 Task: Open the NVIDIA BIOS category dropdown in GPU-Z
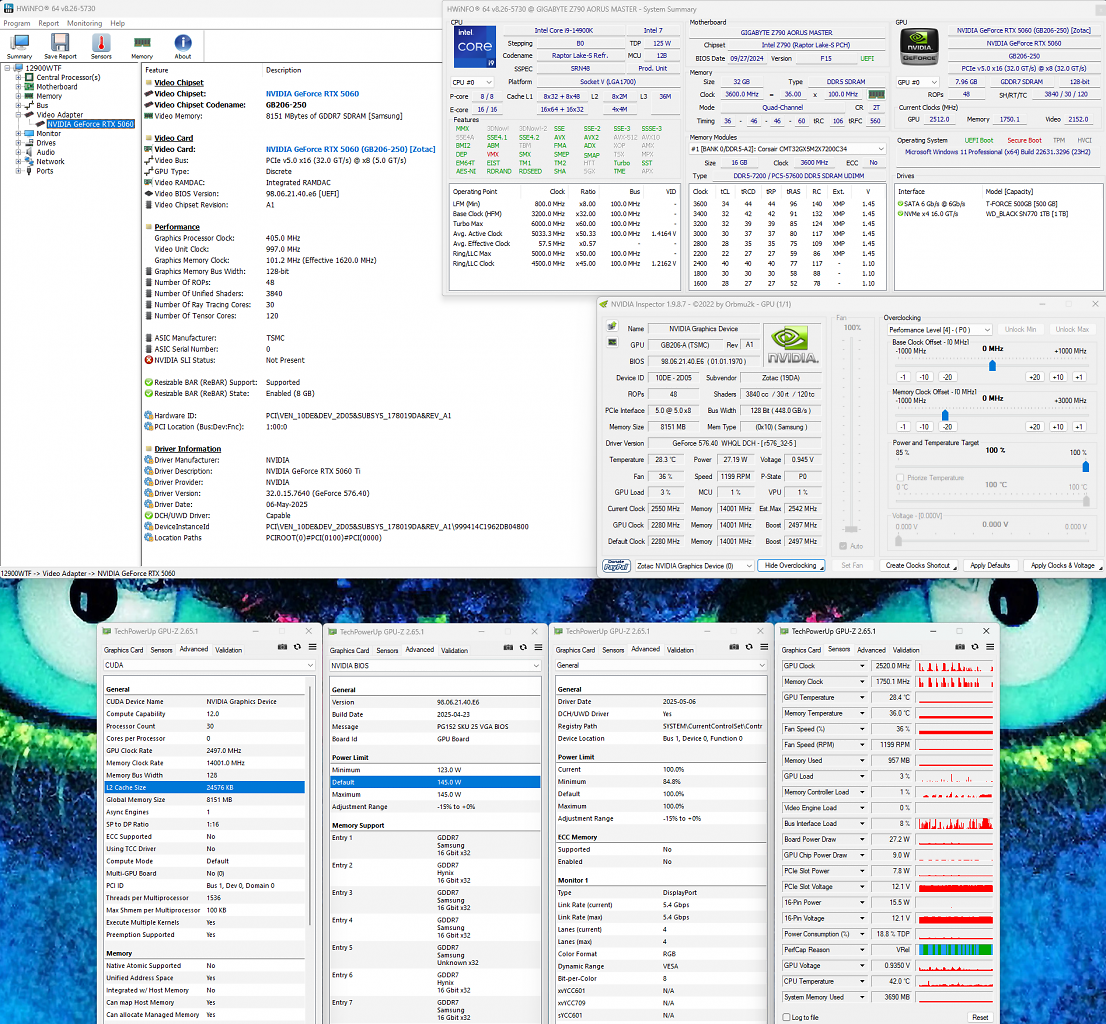click(434, 665)
